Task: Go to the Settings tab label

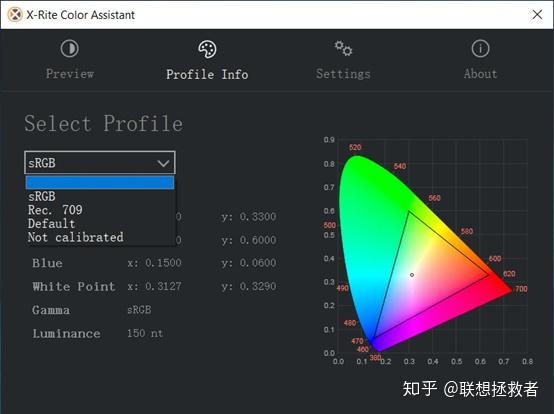Action: coord(343,74)
